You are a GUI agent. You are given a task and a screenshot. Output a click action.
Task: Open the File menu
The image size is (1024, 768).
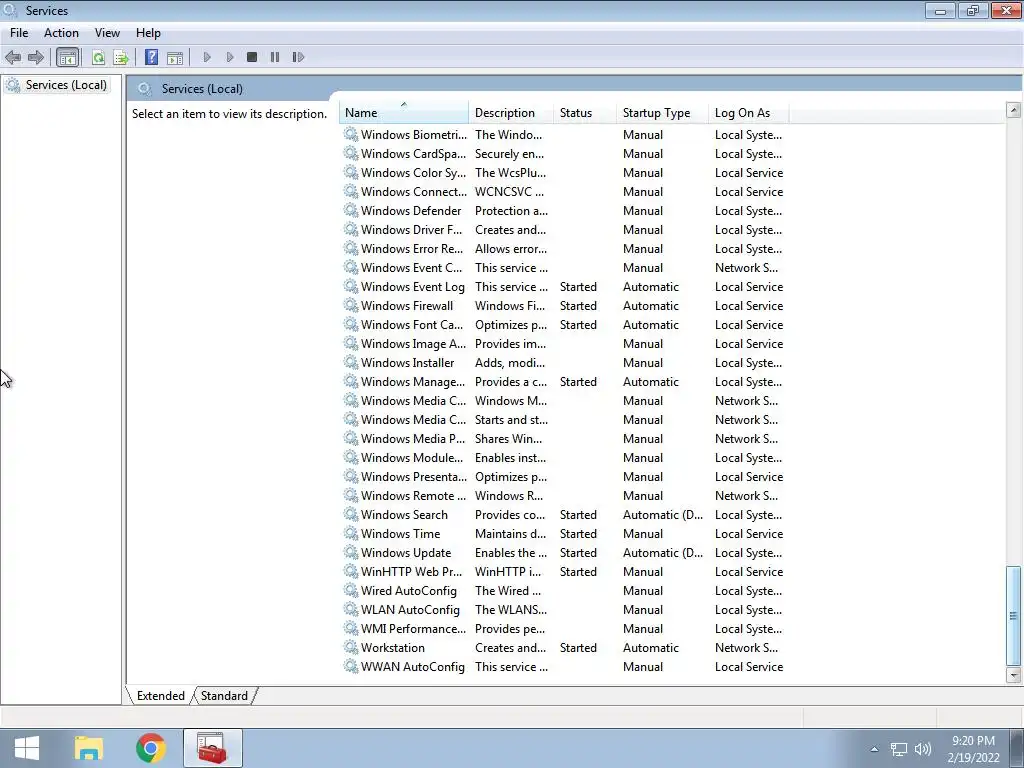click(19, 33)
